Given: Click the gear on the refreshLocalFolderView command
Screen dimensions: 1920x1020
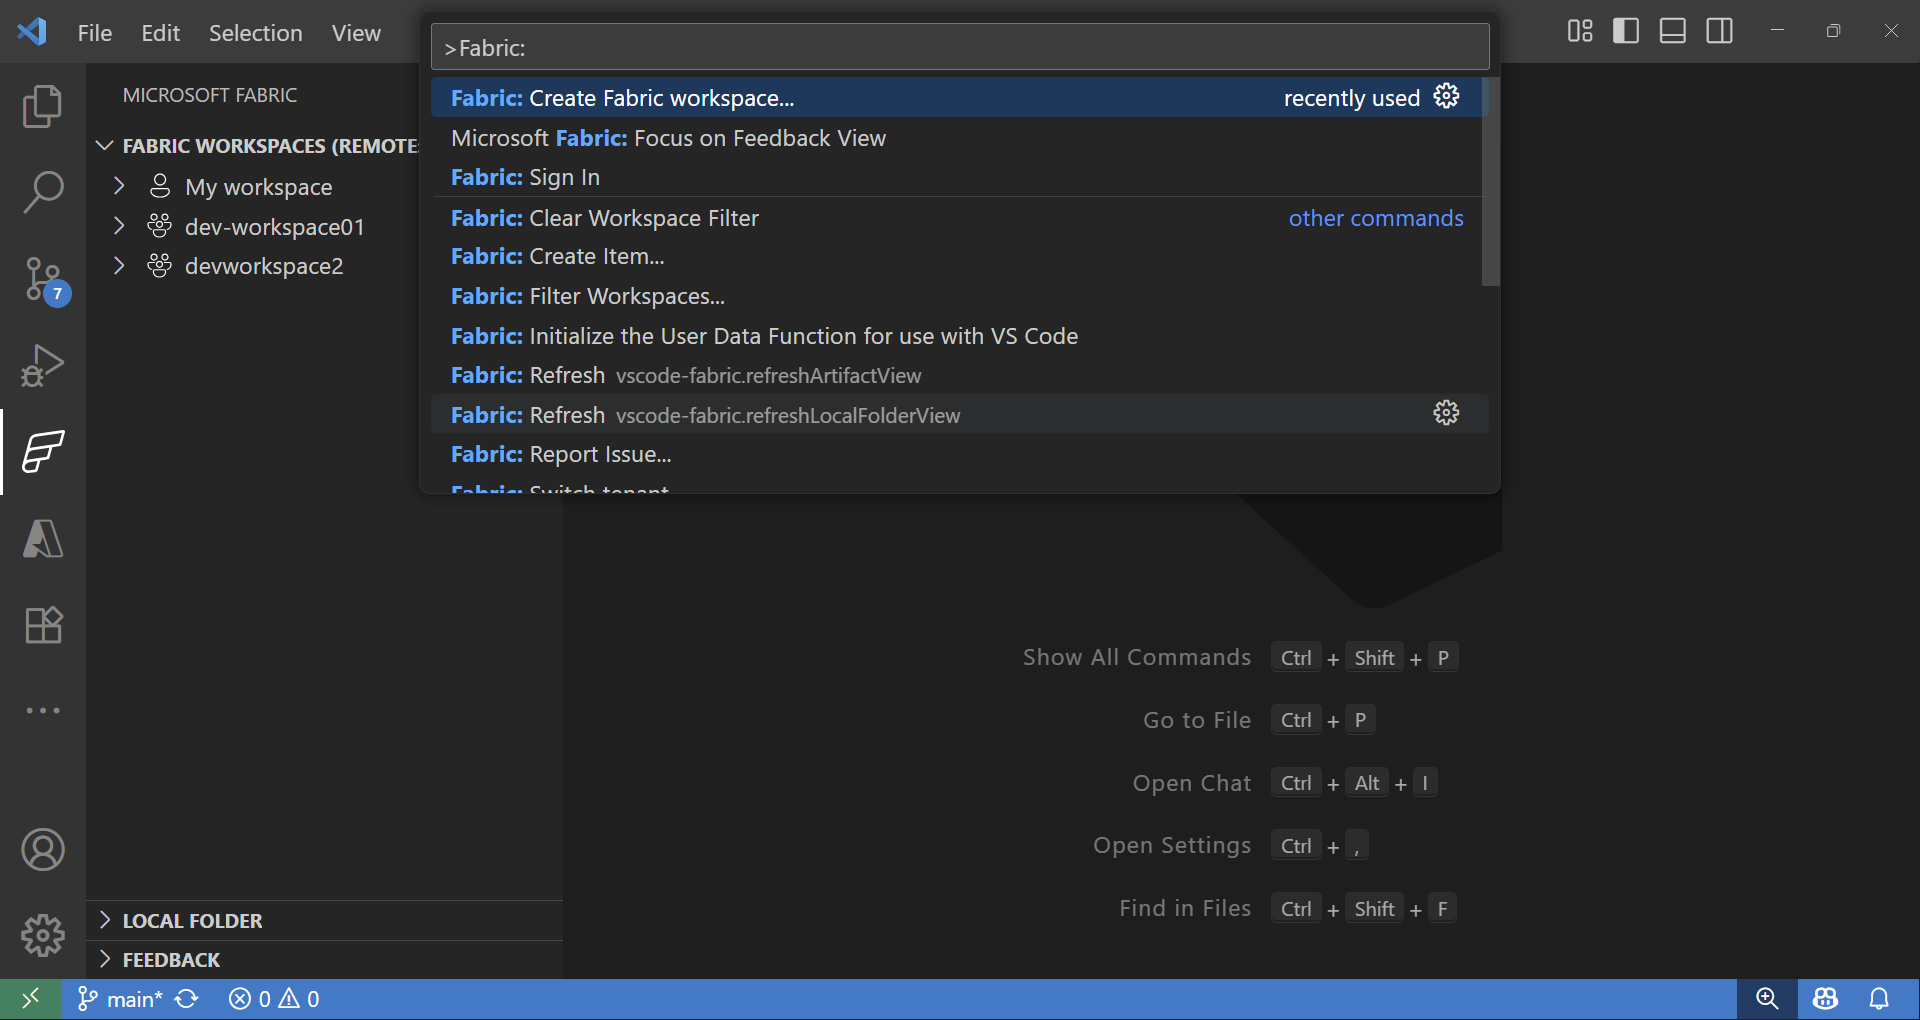Looking at the screenshot, I should coord(1447,412).
